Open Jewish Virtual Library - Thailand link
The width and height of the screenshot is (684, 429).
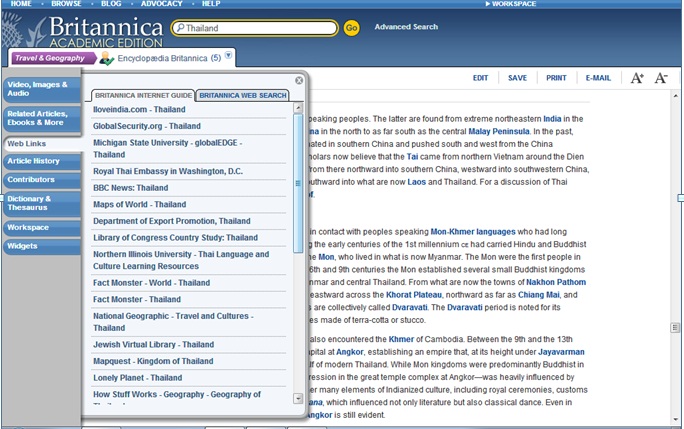point(154,345)
